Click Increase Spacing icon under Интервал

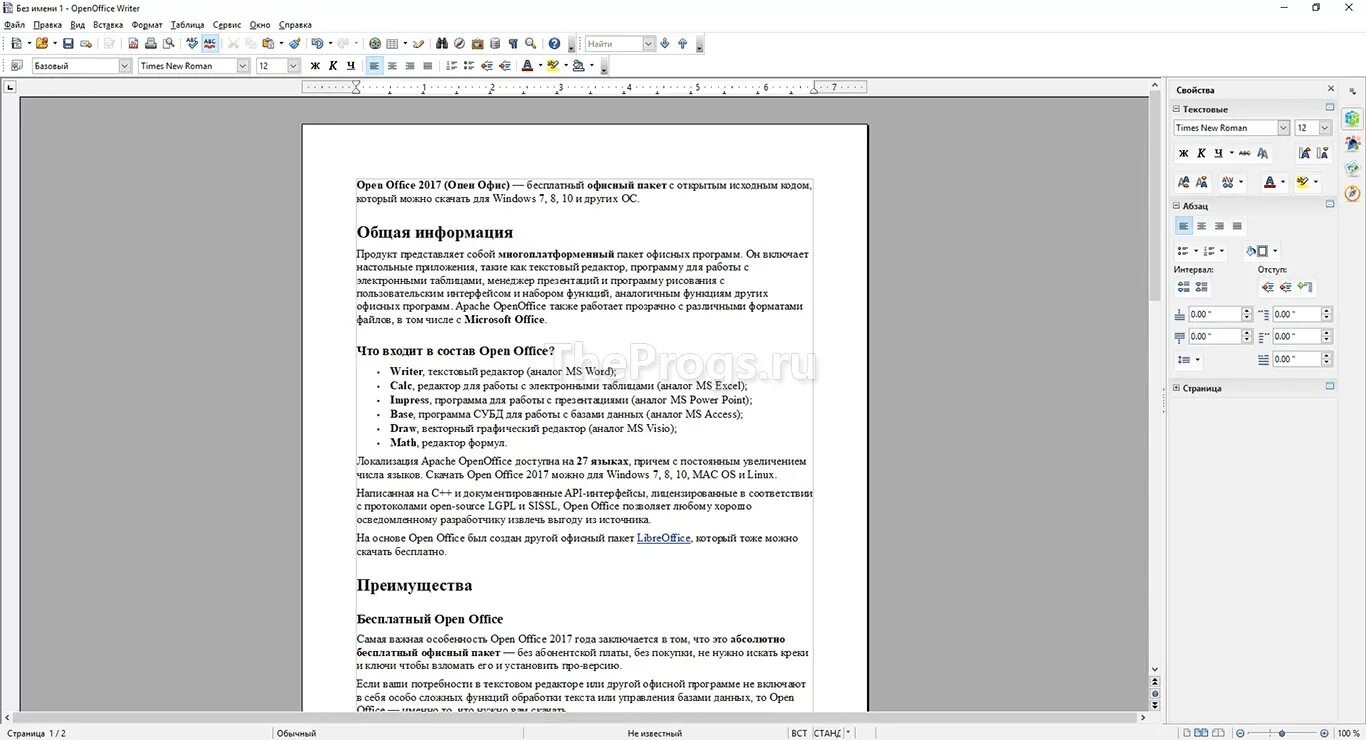coord(1184,287)
